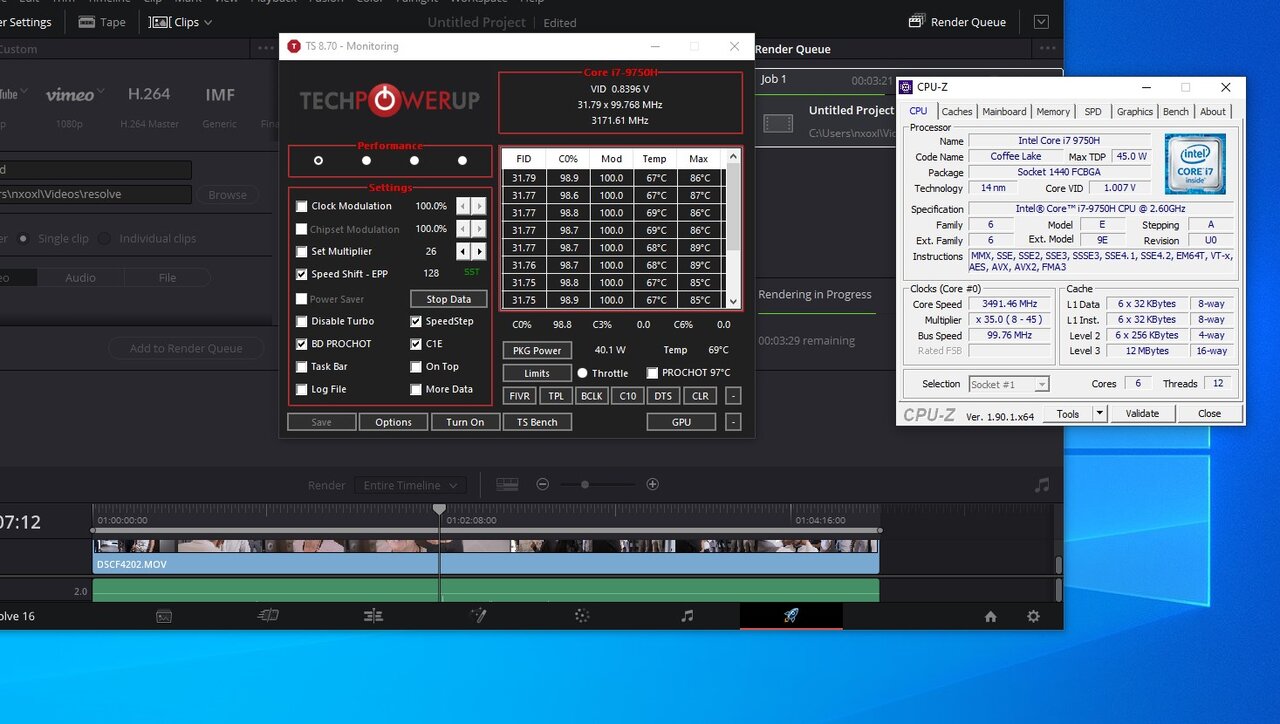Screen dimensions: 1280x724
Task: Toggle Speed Shift - EPP checkbox
Action: [x=302, y=274]
